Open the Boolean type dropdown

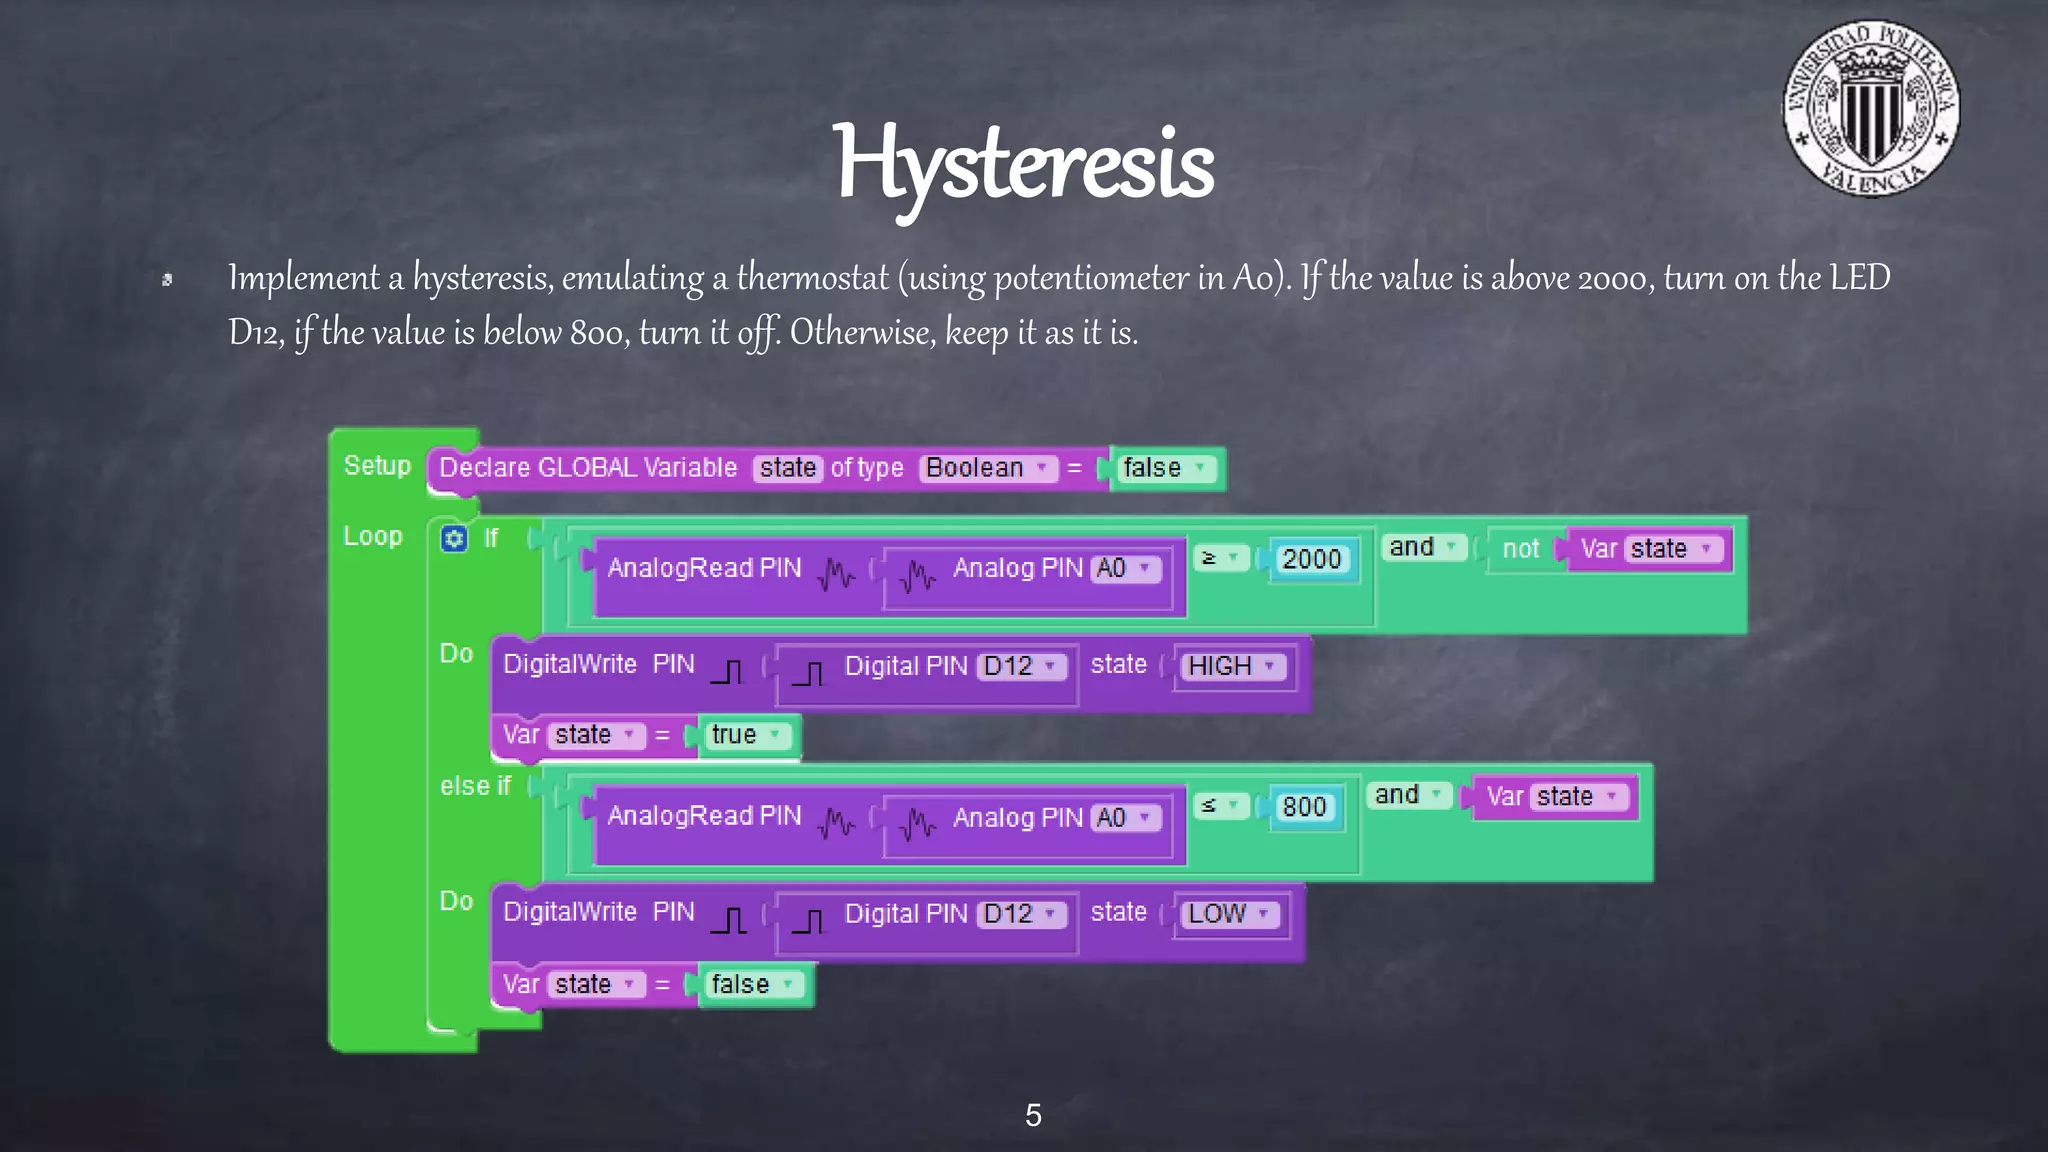(988, 468)
